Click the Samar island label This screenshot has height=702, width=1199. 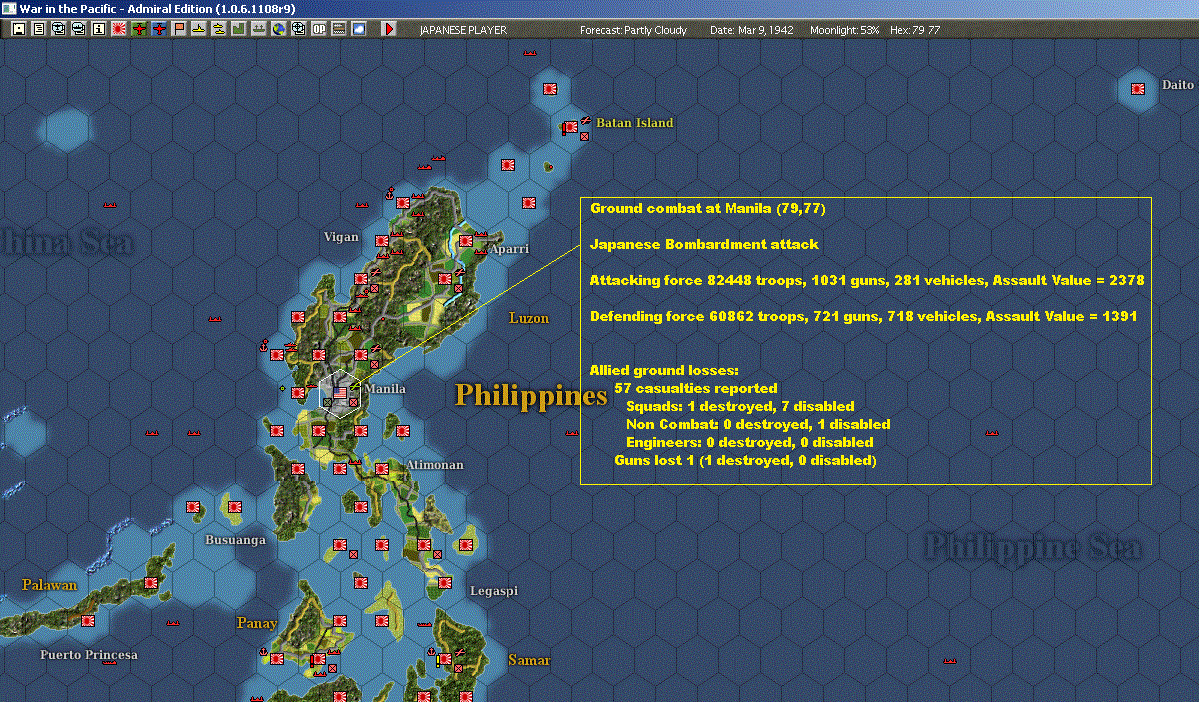click(x=529, y=660)
